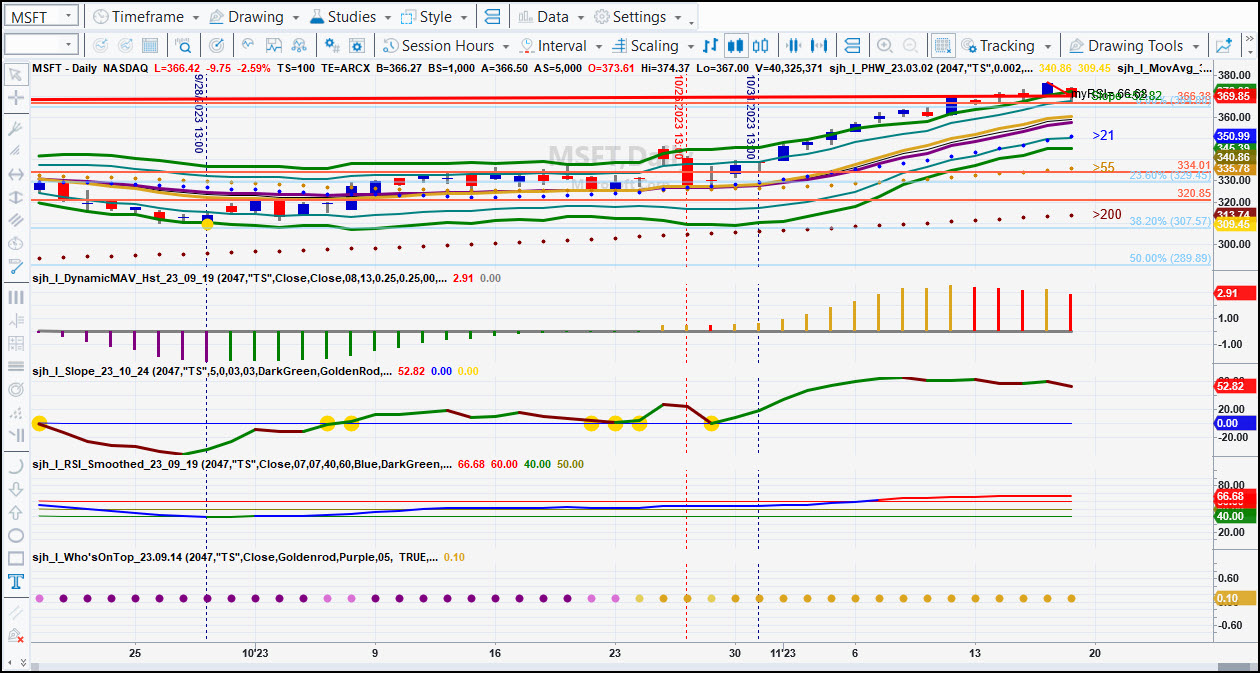Viewport: 1260px width, 673px height.
Task: Click the calendar date icon
Action: [150, 46]
